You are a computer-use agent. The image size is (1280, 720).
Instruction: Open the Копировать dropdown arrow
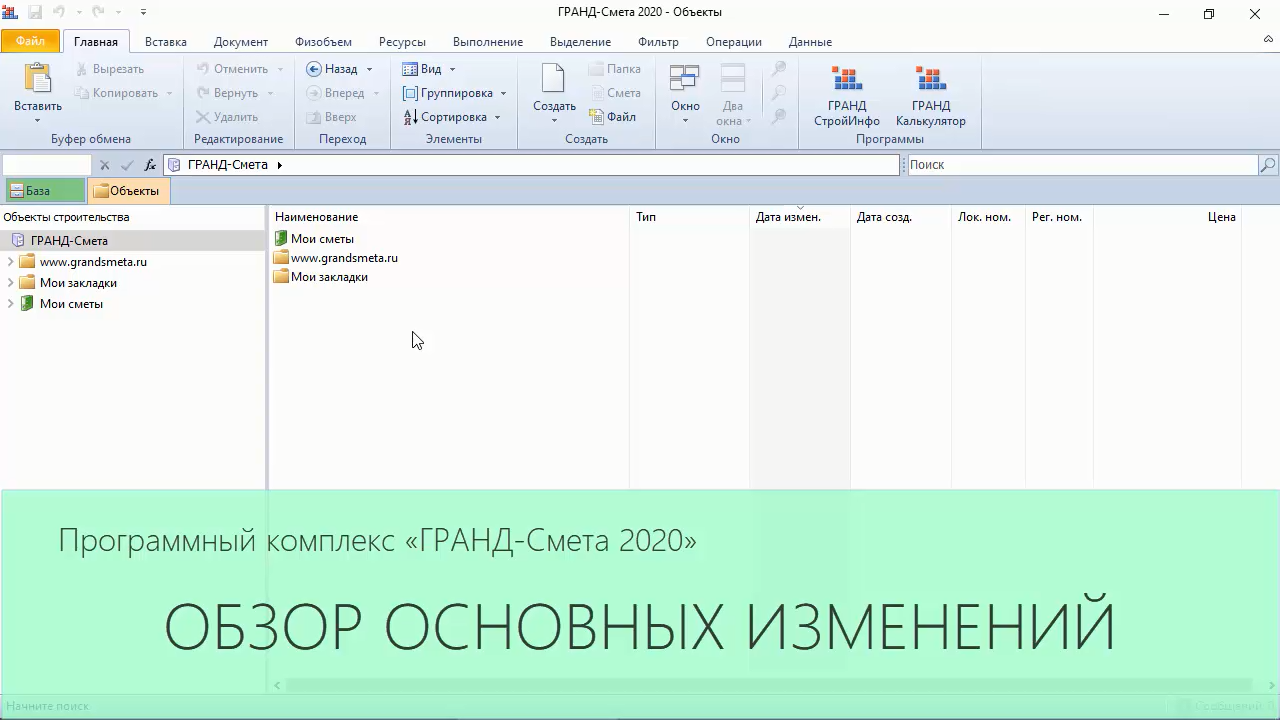170,93
